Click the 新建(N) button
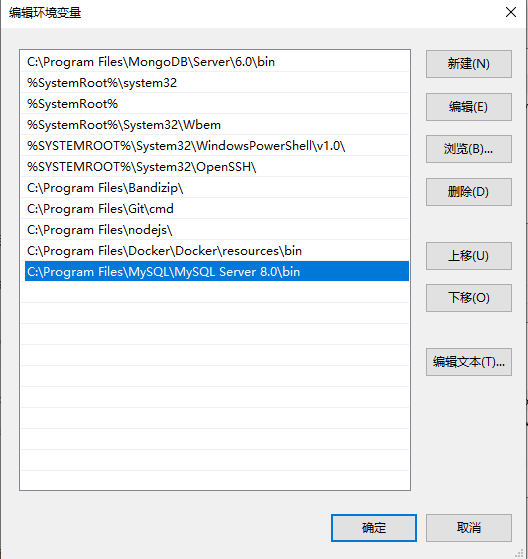This screenshot has width=528, height=559. [x=468, y=64]
